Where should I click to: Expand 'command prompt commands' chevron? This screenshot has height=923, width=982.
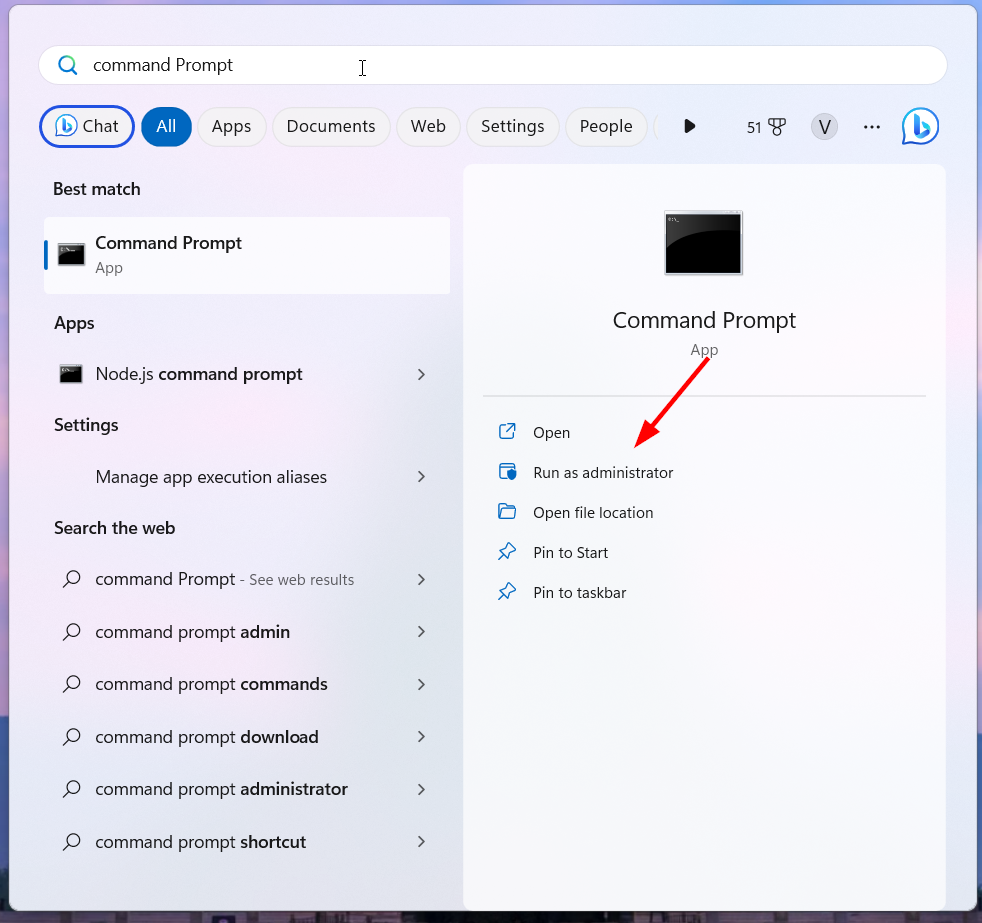coord(421,684)
